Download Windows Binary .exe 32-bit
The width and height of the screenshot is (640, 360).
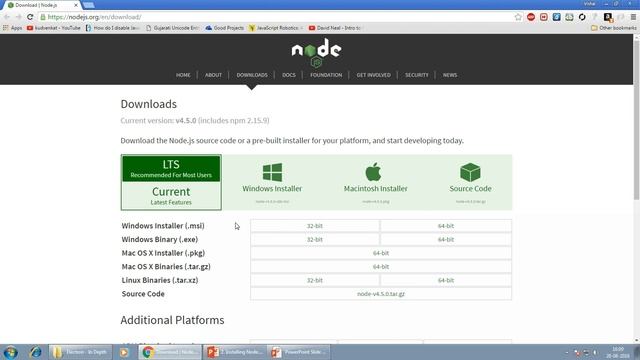[x=315, y=240]
